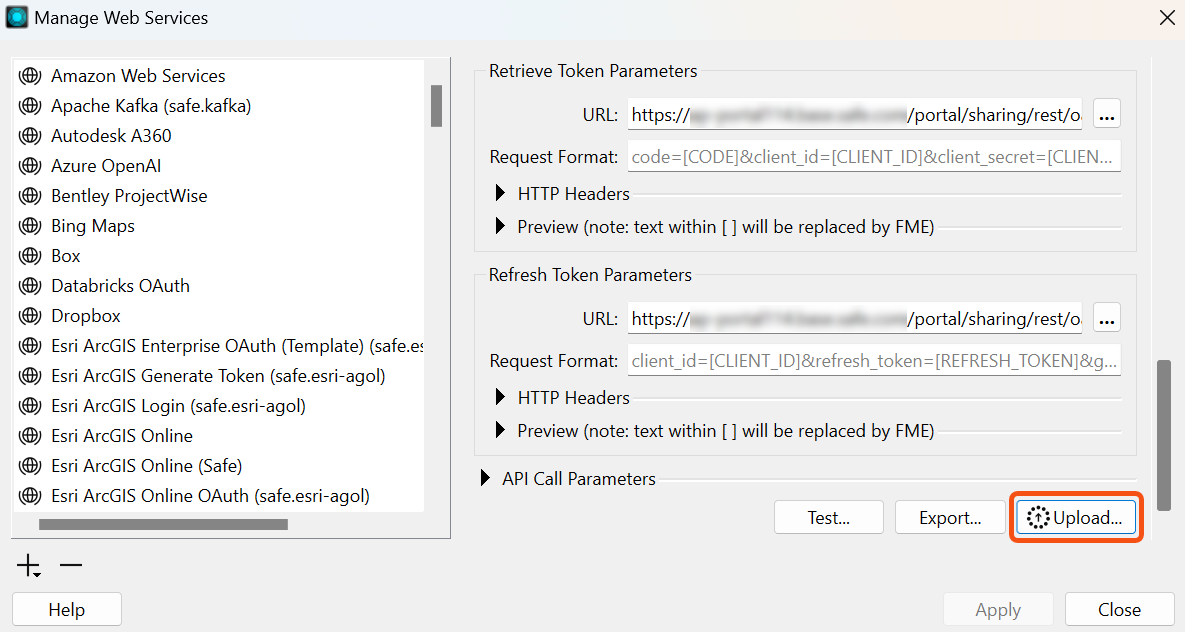
Task: Click the globe icon beside Esri ArcGIS Generate Token
Action: coord(30,376)
